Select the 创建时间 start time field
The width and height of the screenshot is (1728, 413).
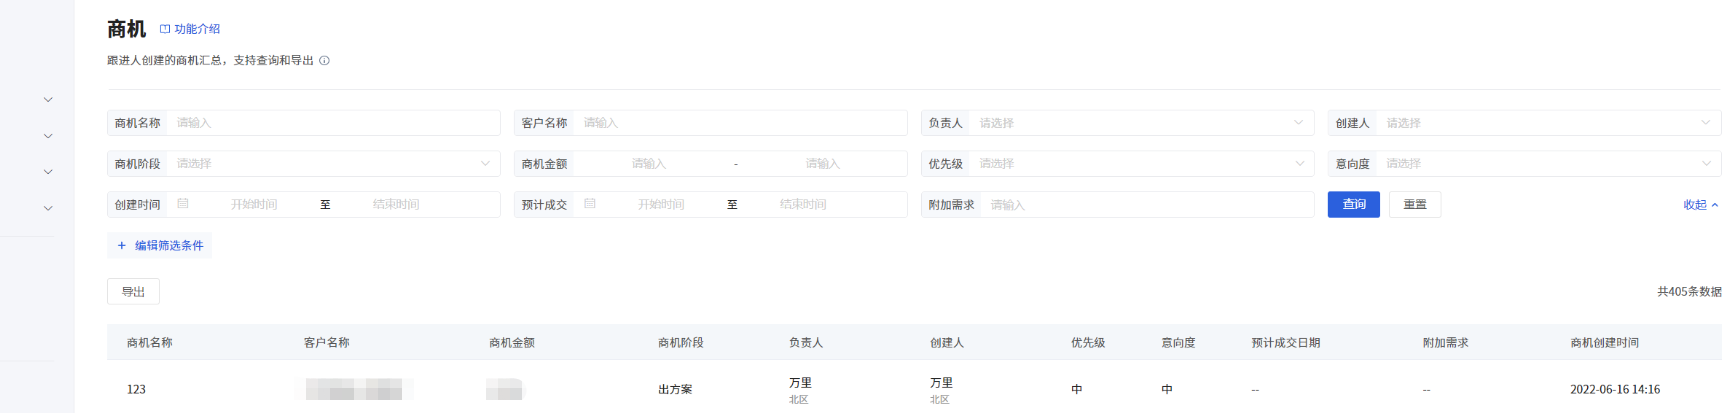pyautogui.click(x=254, y=204)
